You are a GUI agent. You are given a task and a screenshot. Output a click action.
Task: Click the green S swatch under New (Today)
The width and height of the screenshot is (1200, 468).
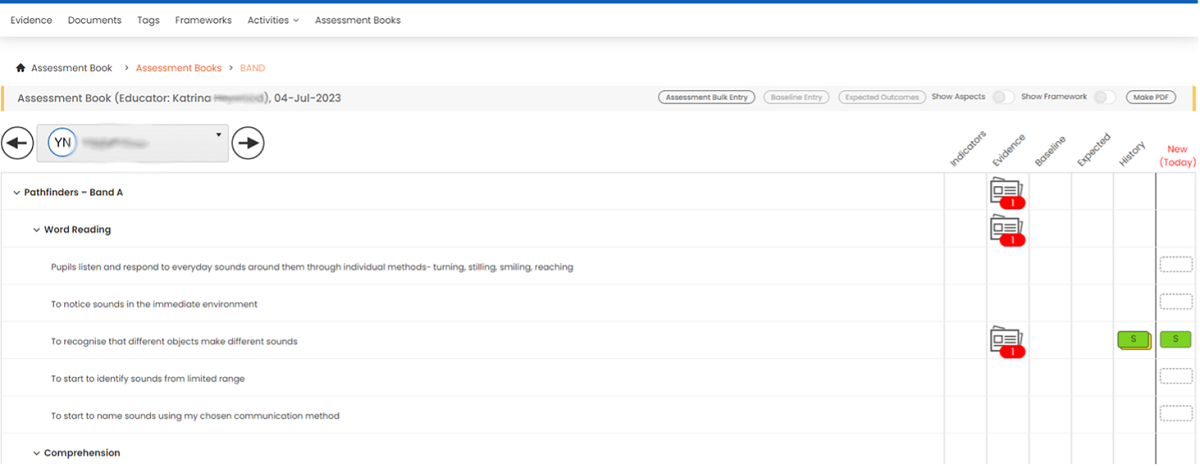[x=1176, y=340]
